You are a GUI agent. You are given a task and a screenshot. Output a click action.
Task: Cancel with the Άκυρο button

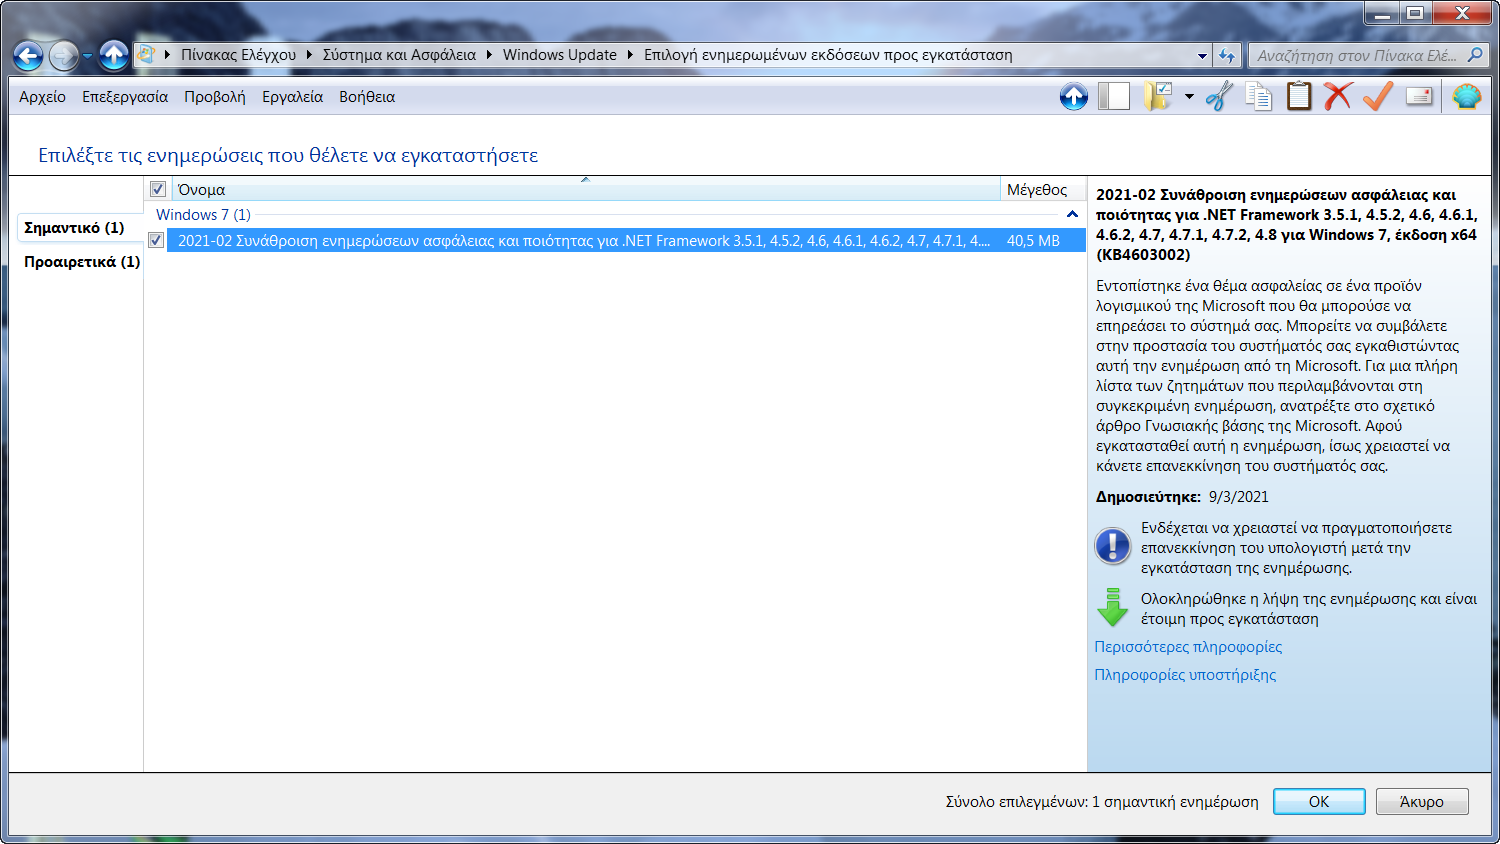(x=1422, y=802)
